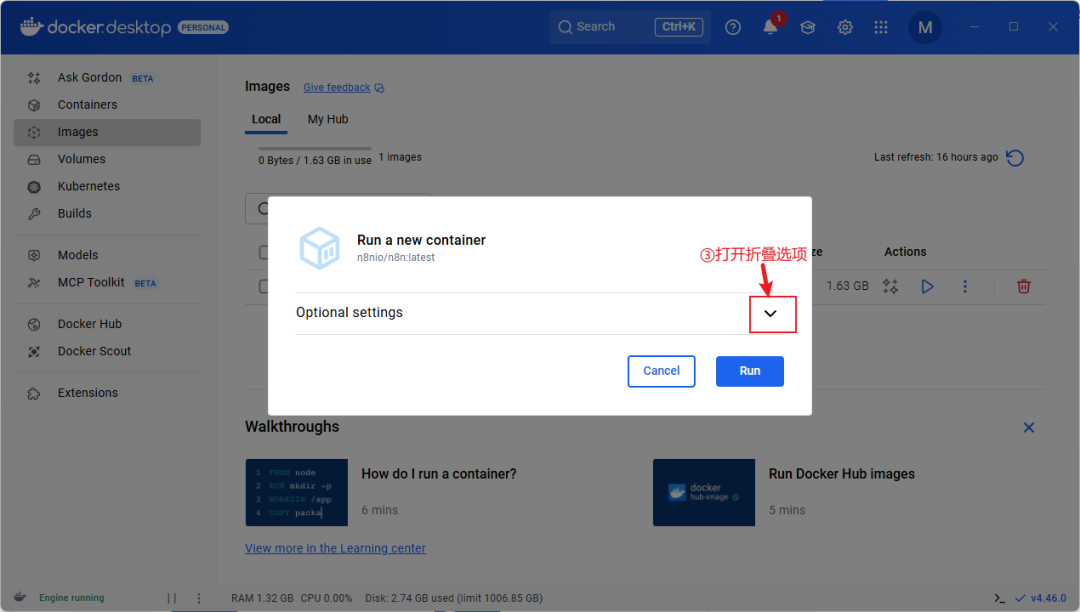
Task: Click the M user avatar
Action: point(925,28)
